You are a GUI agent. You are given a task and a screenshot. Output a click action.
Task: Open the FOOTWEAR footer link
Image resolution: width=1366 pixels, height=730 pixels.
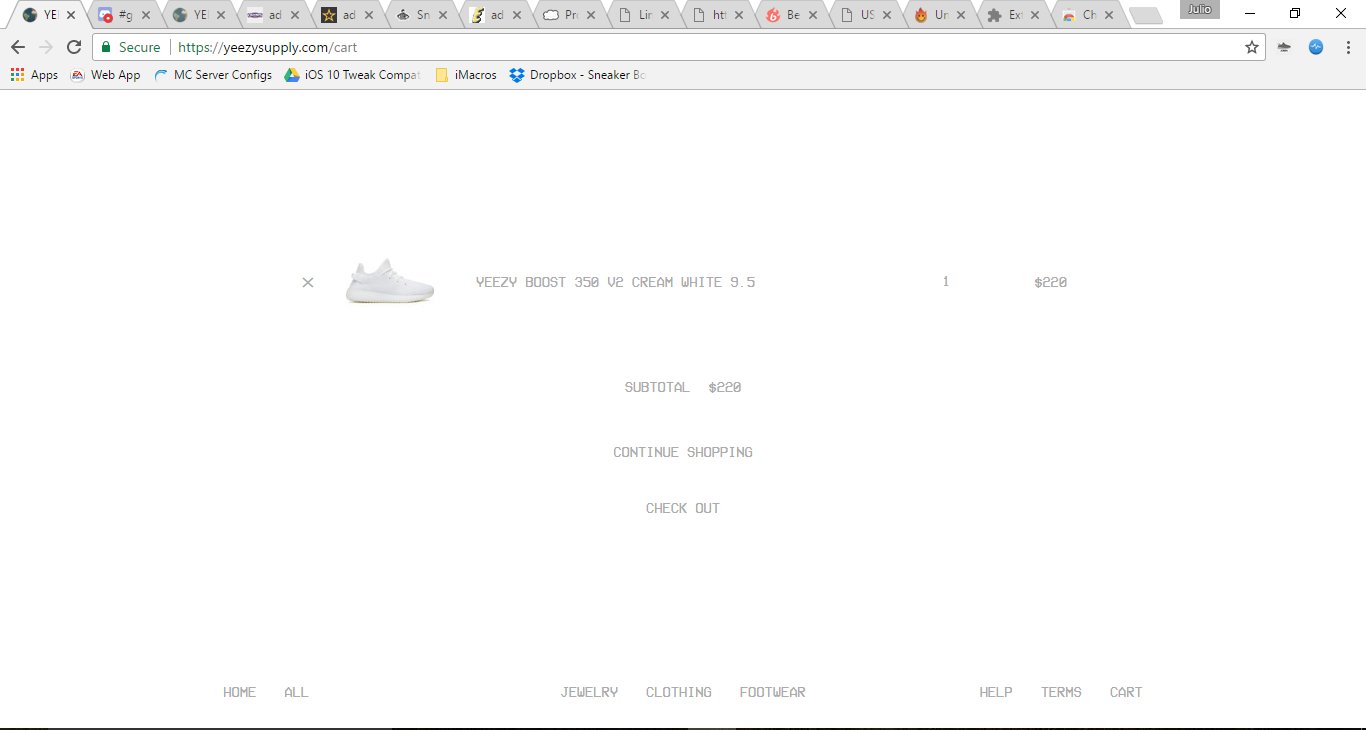coord(773,692)
